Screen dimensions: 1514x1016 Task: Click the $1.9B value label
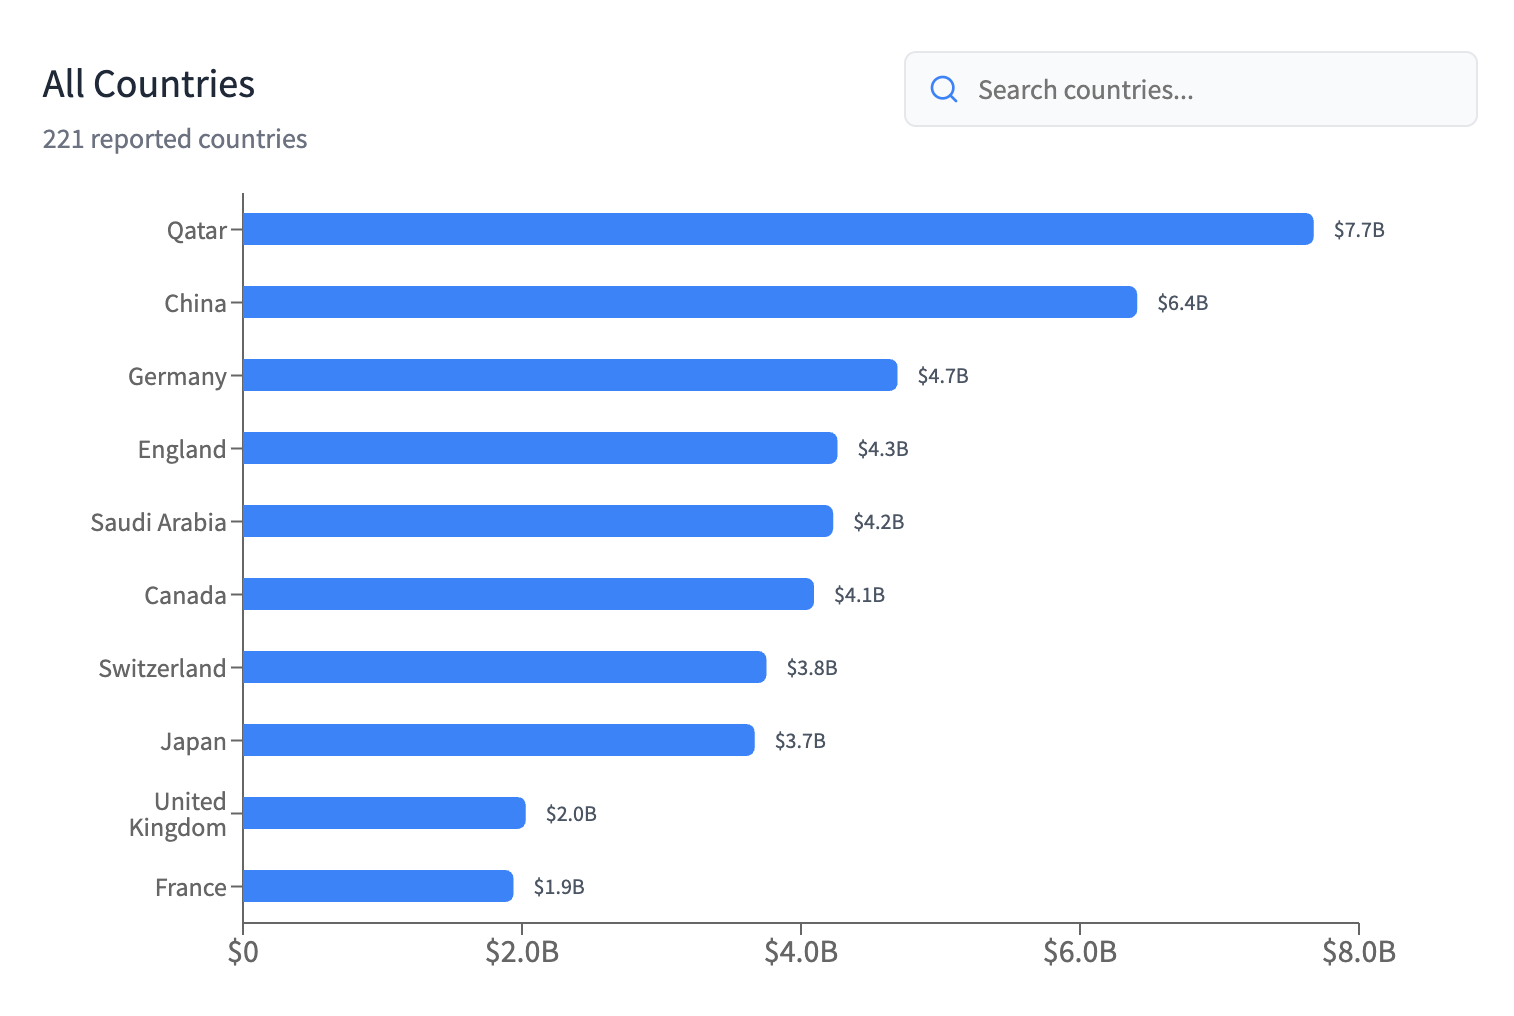coord(559,887)
